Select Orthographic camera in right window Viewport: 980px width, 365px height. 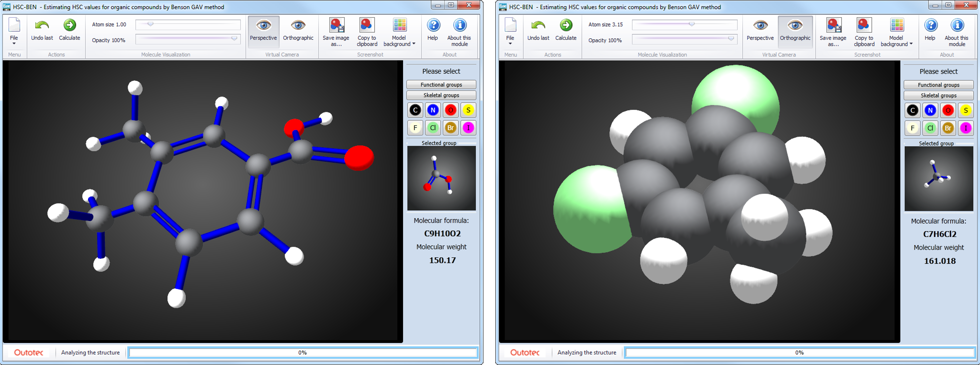pos(795,32)
